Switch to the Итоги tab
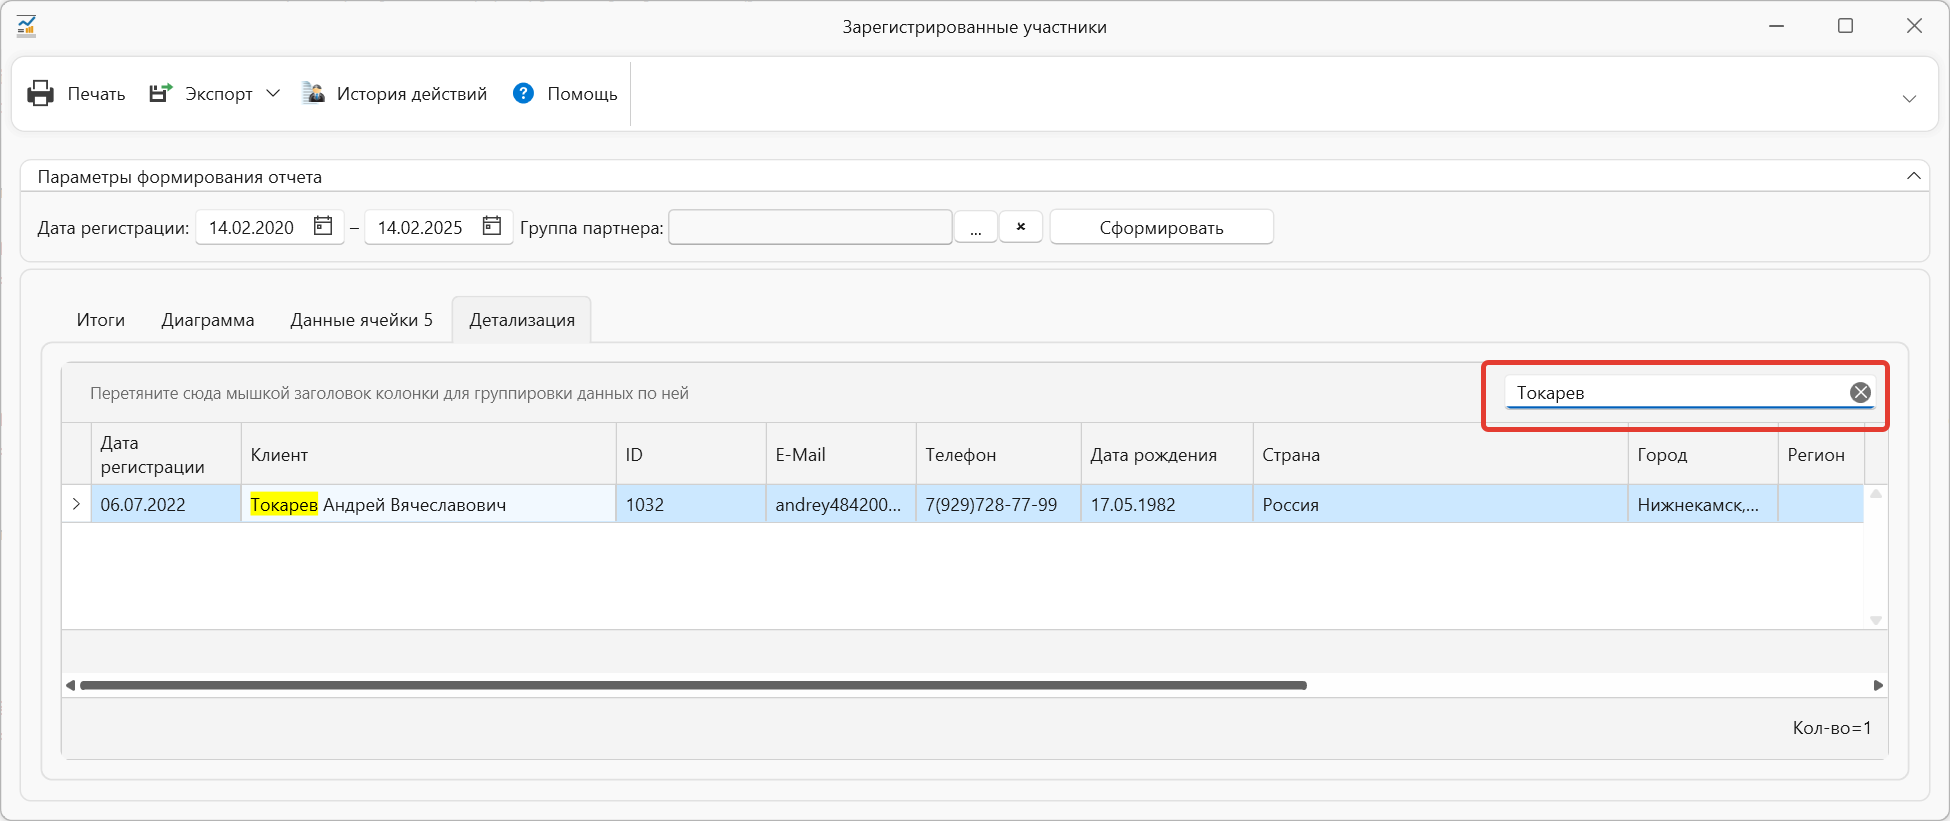 (x=101, y=320)
